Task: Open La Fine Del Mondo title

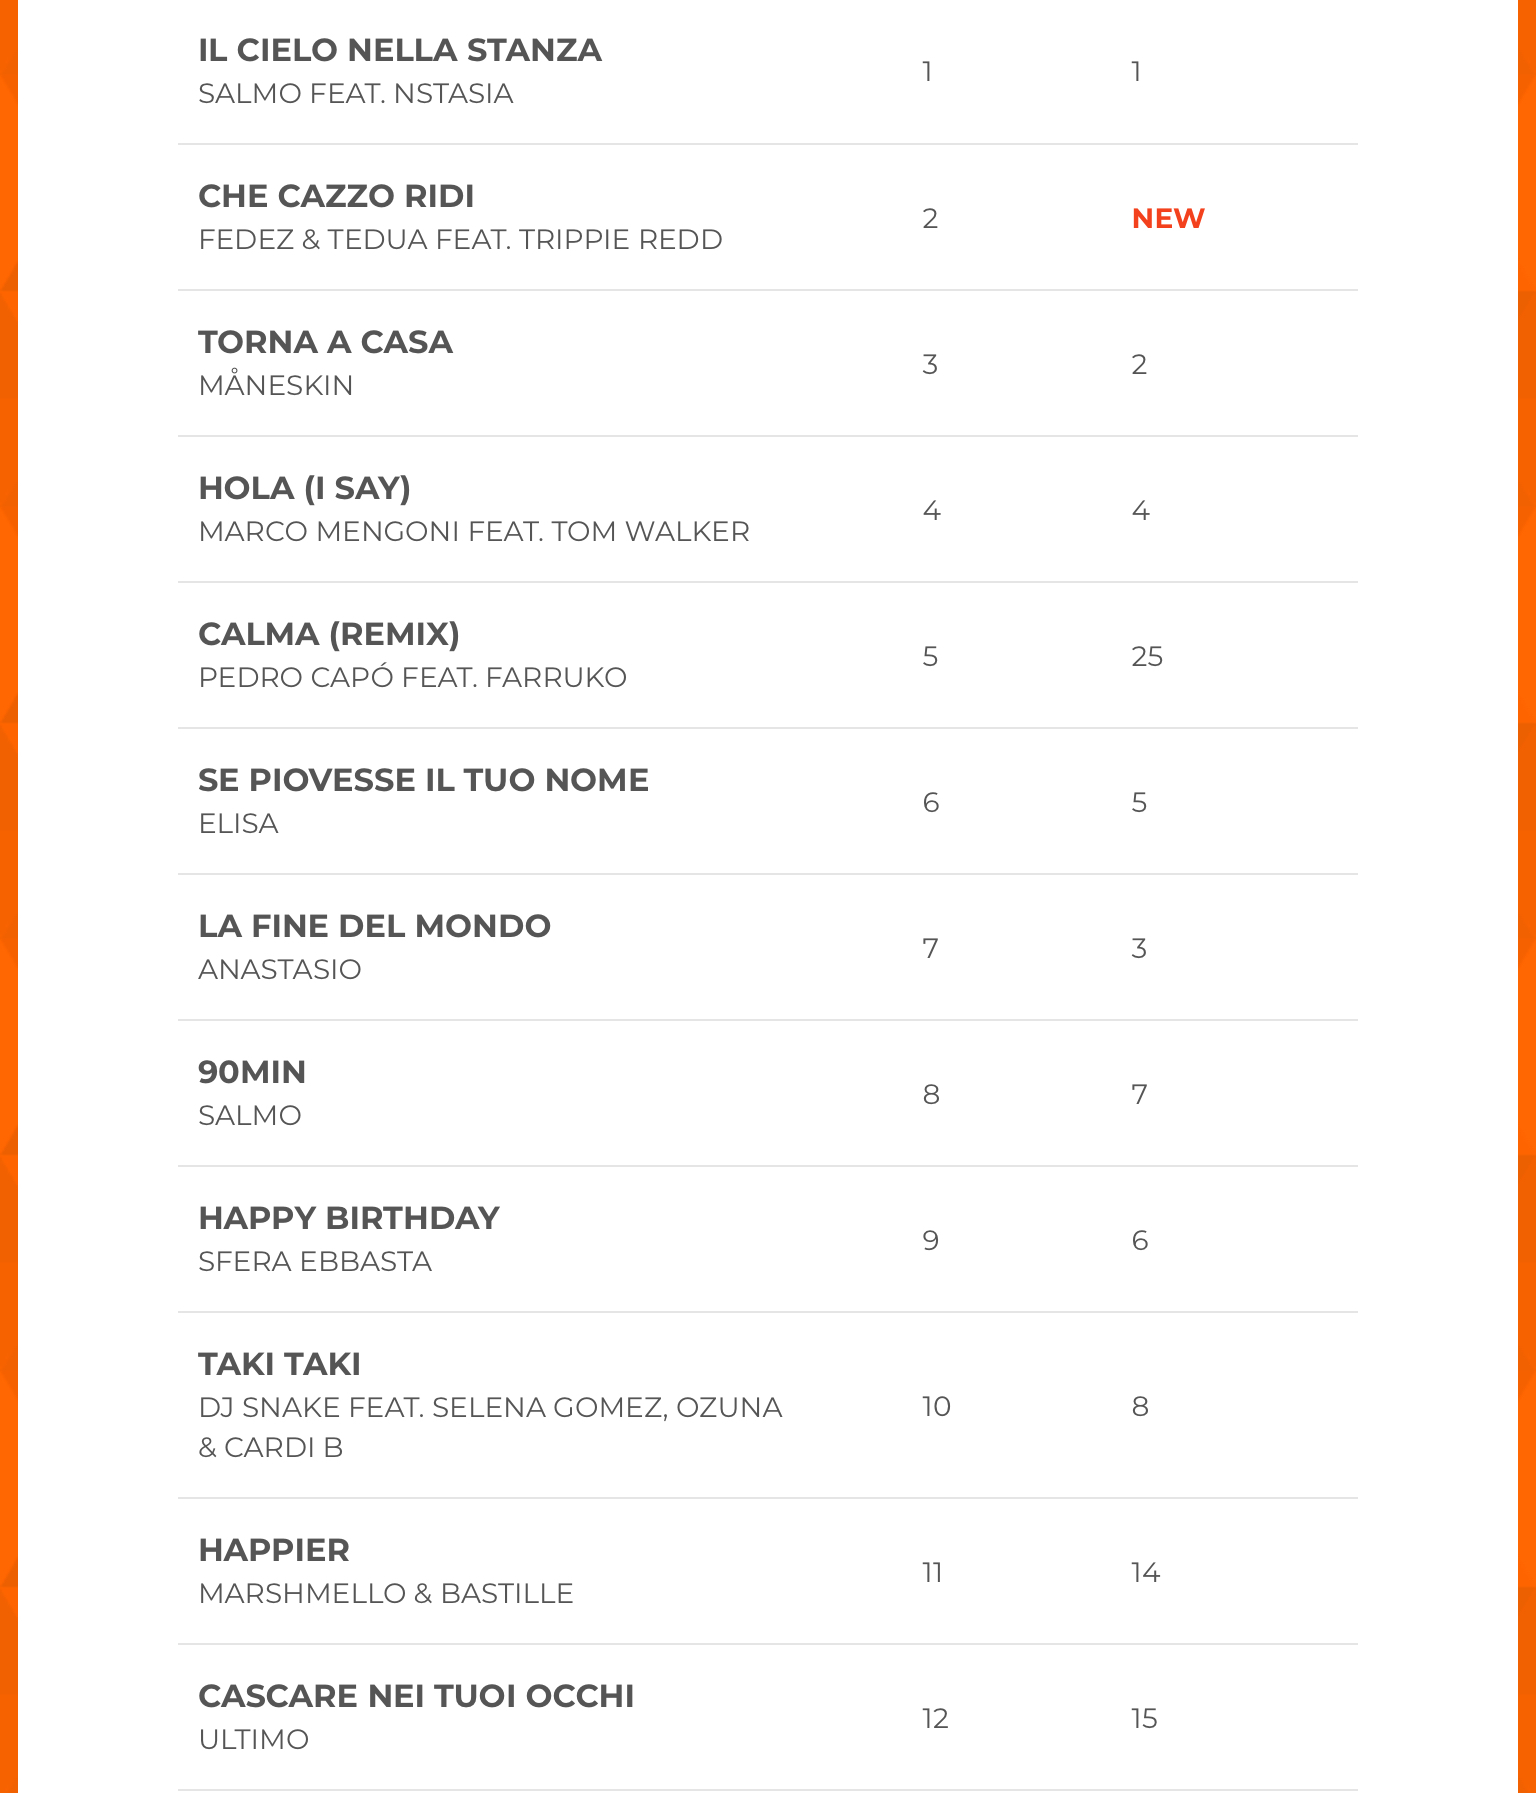Action: point(374,926)
